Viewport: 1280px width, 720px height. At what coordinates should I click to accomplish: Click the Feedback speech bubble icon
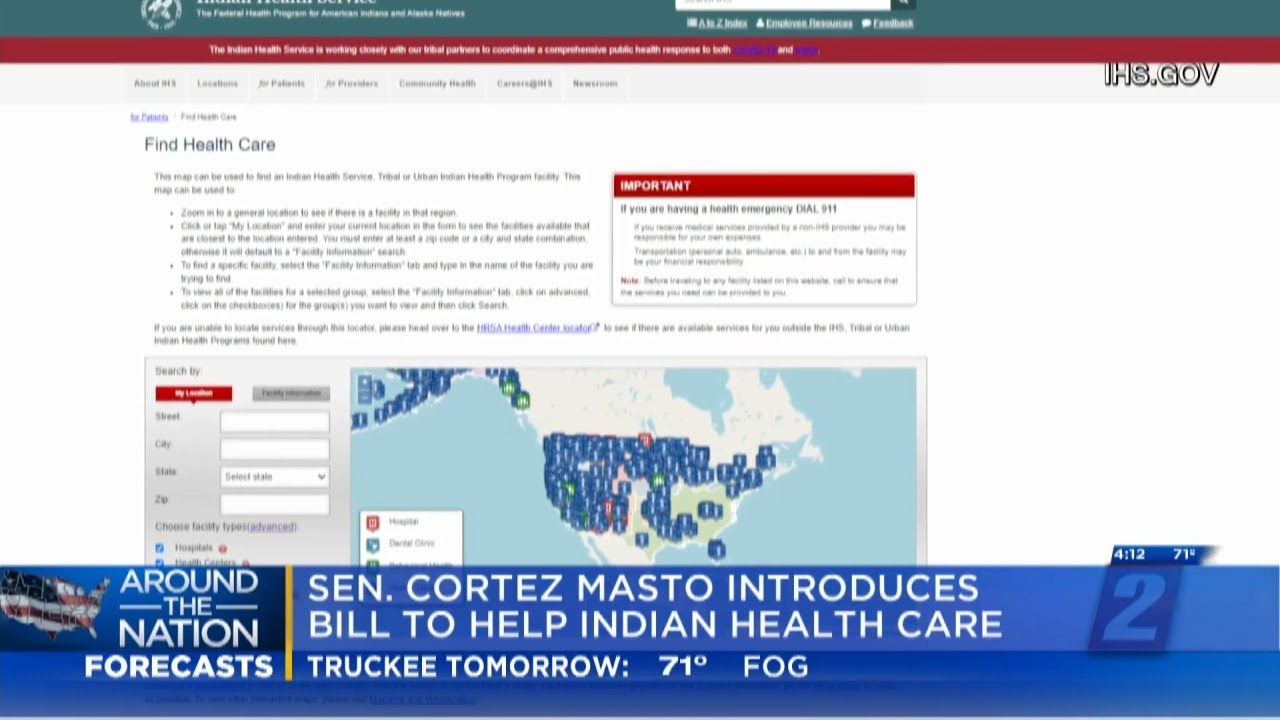tap(866, 23)
